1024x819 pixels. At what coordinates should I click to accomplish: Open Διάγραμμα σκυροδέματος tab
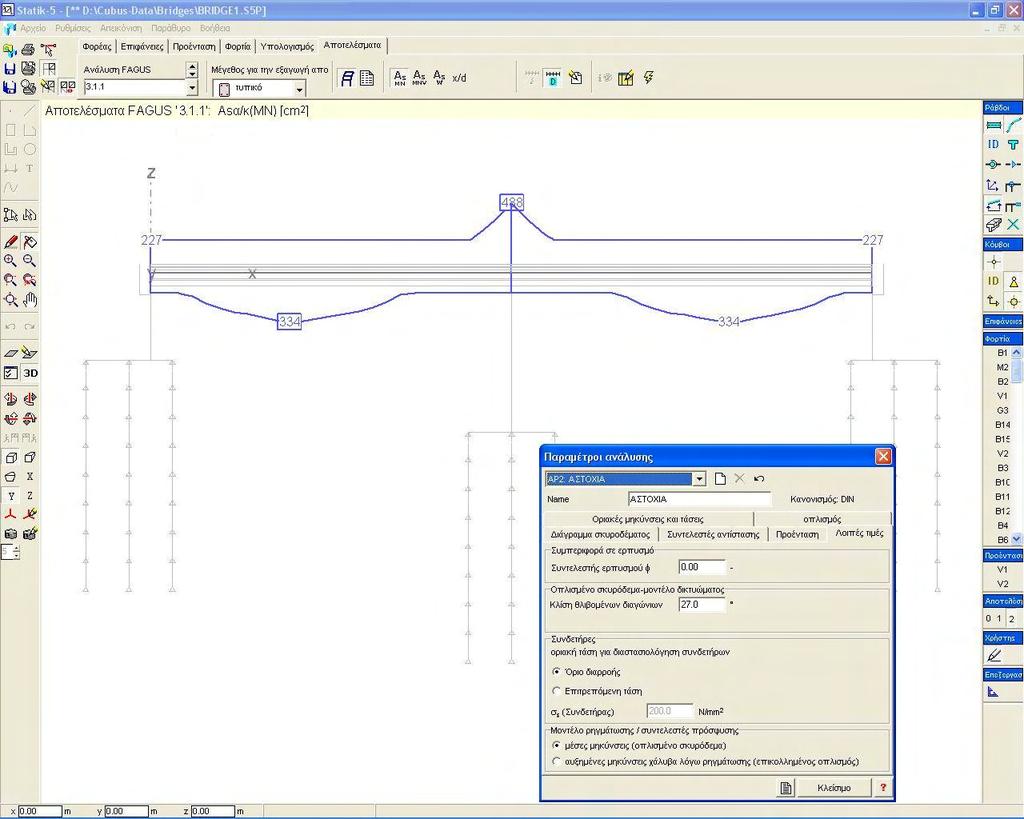coord(600,534)
